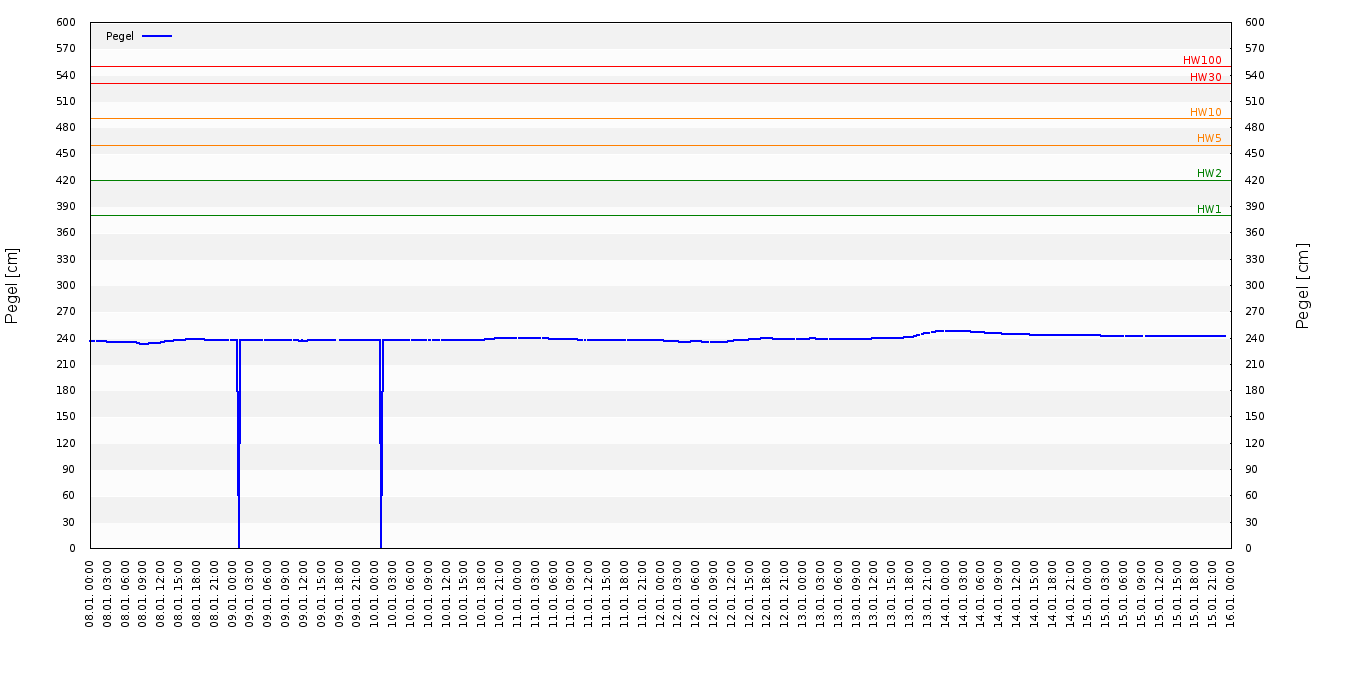Viewport: 1350px width, 700px height.
Task: Click the water level peak near 14.01. 00:00
Action: 950,331
